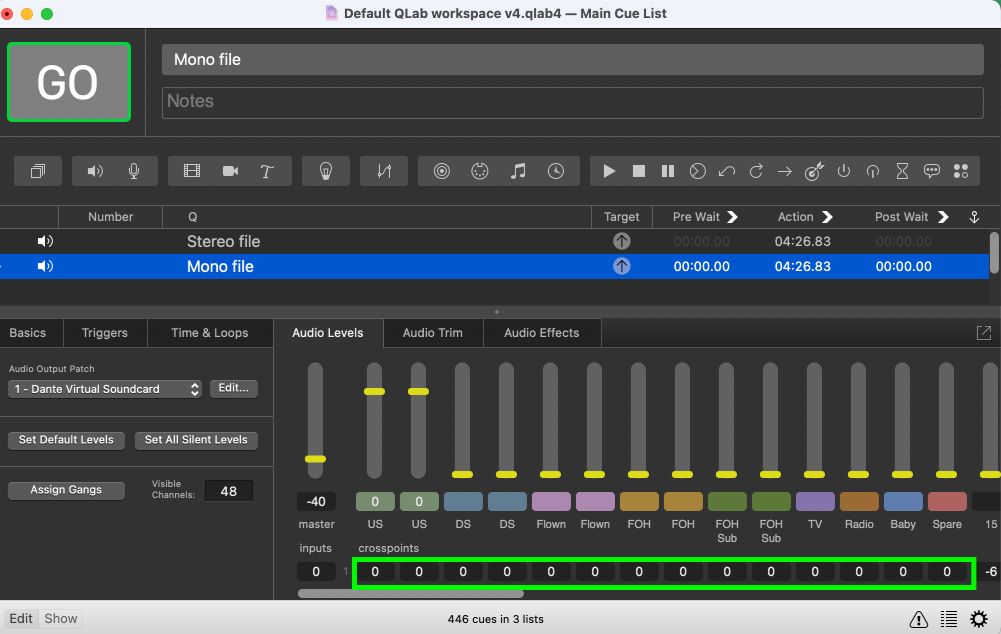Click Set Default Levels

pyautogui.click(x=66, y=440)
